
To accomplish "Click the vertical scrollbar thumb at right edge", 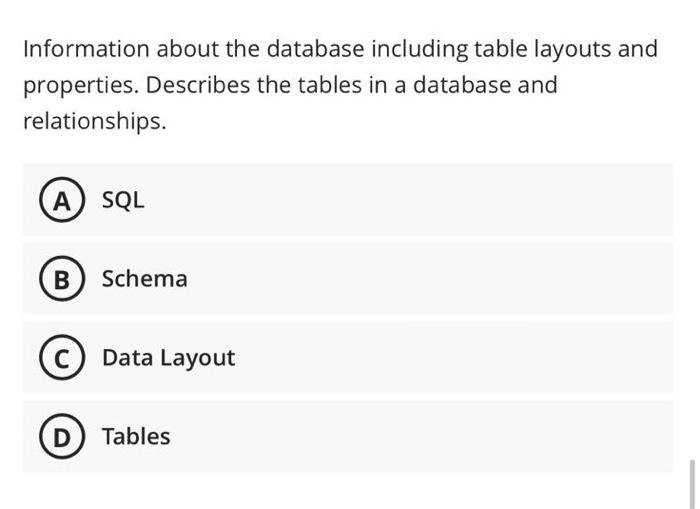I will tap(692, 485).
